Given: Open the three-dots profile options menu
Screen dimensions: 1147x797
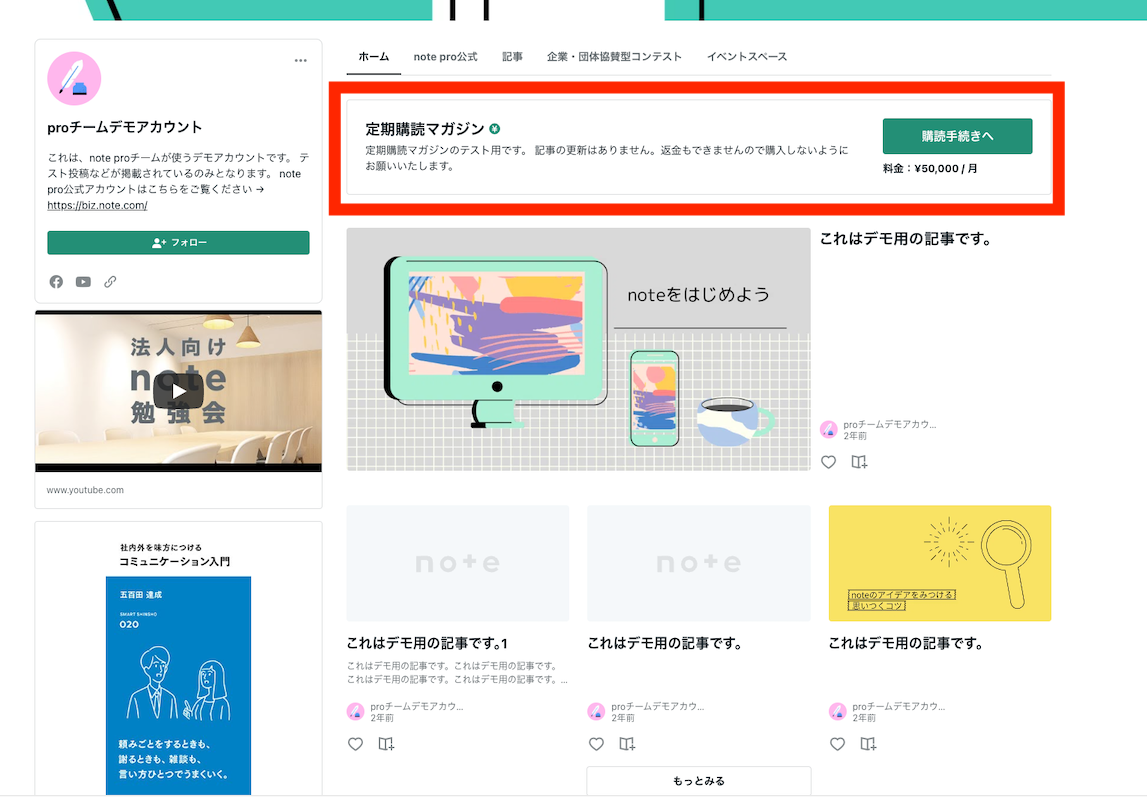Looking at the screenshot, I should click(301, 61).
